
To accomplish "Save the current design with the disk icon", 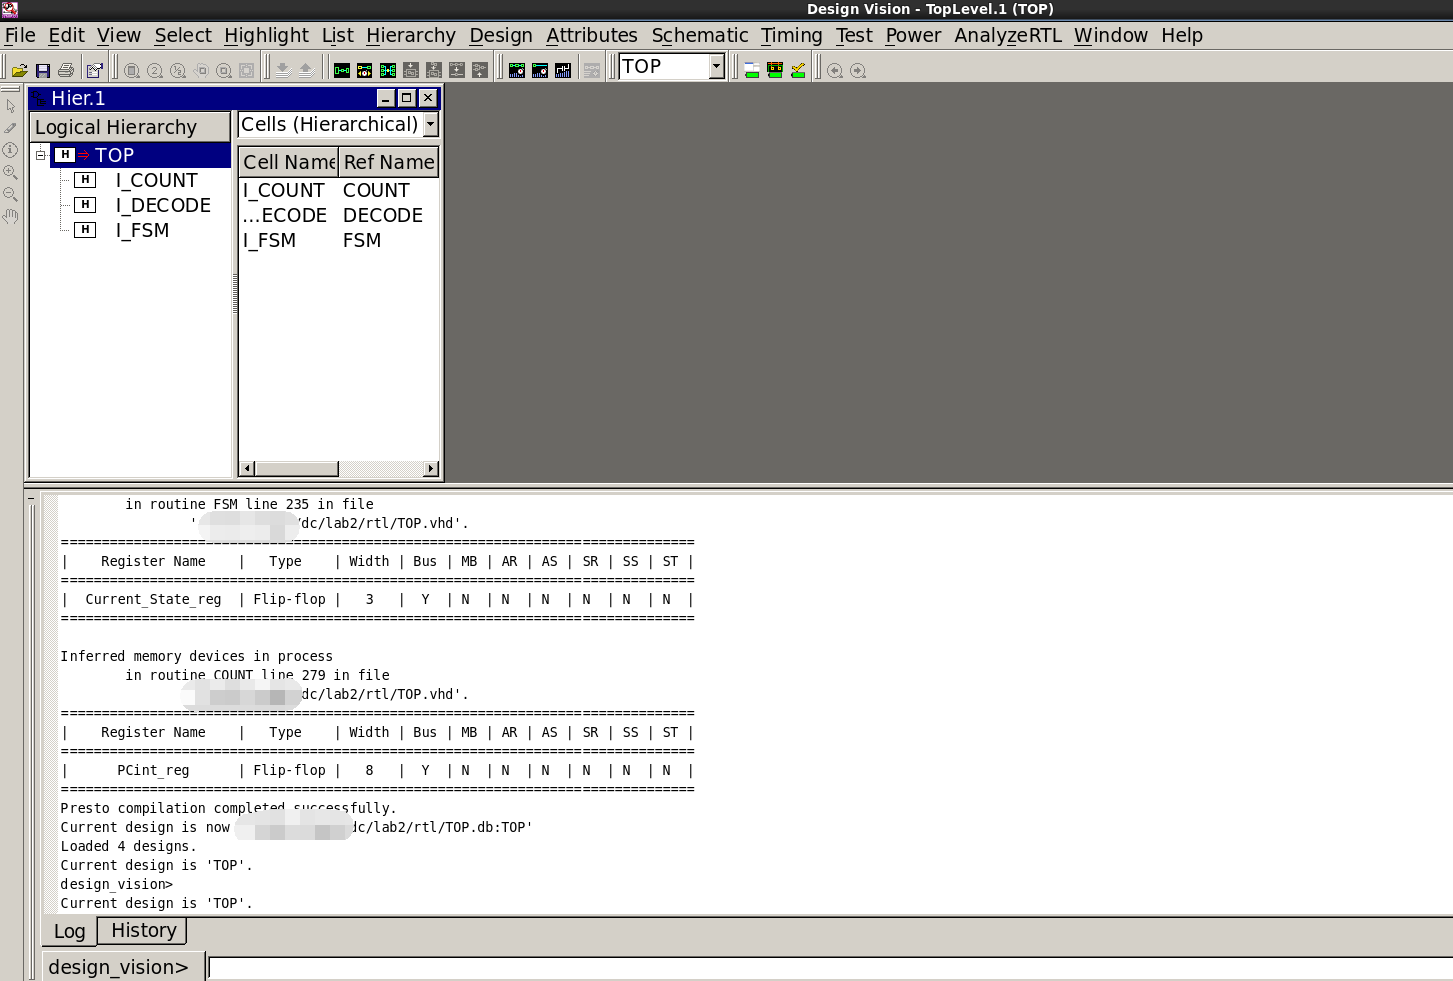I will coord(43,69).
